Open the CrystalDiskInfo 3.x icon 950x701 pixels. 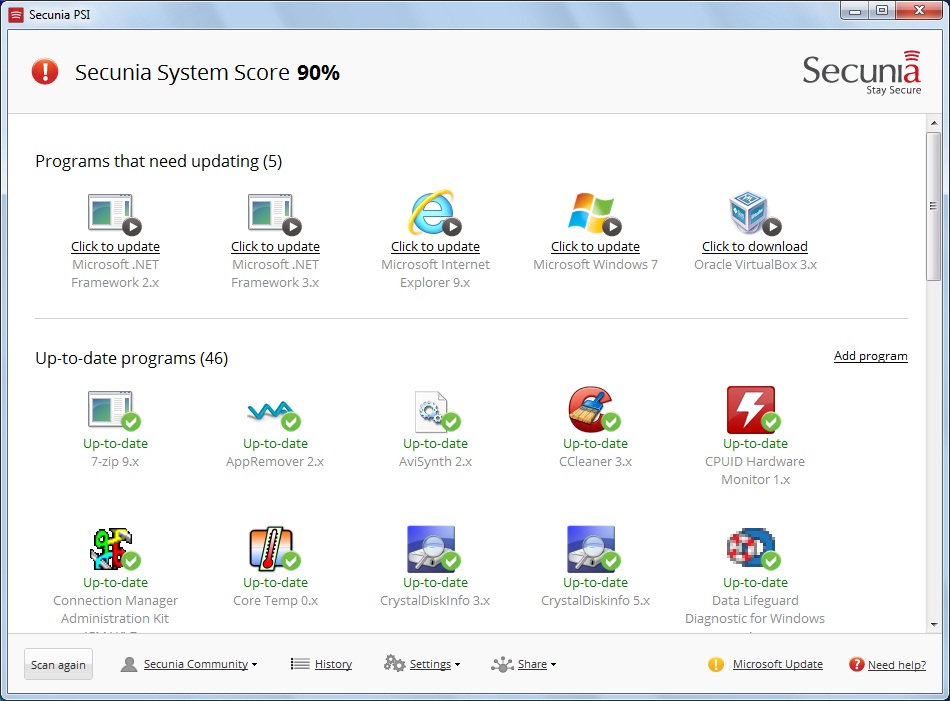pyautogui.click(x=434, y=549)
